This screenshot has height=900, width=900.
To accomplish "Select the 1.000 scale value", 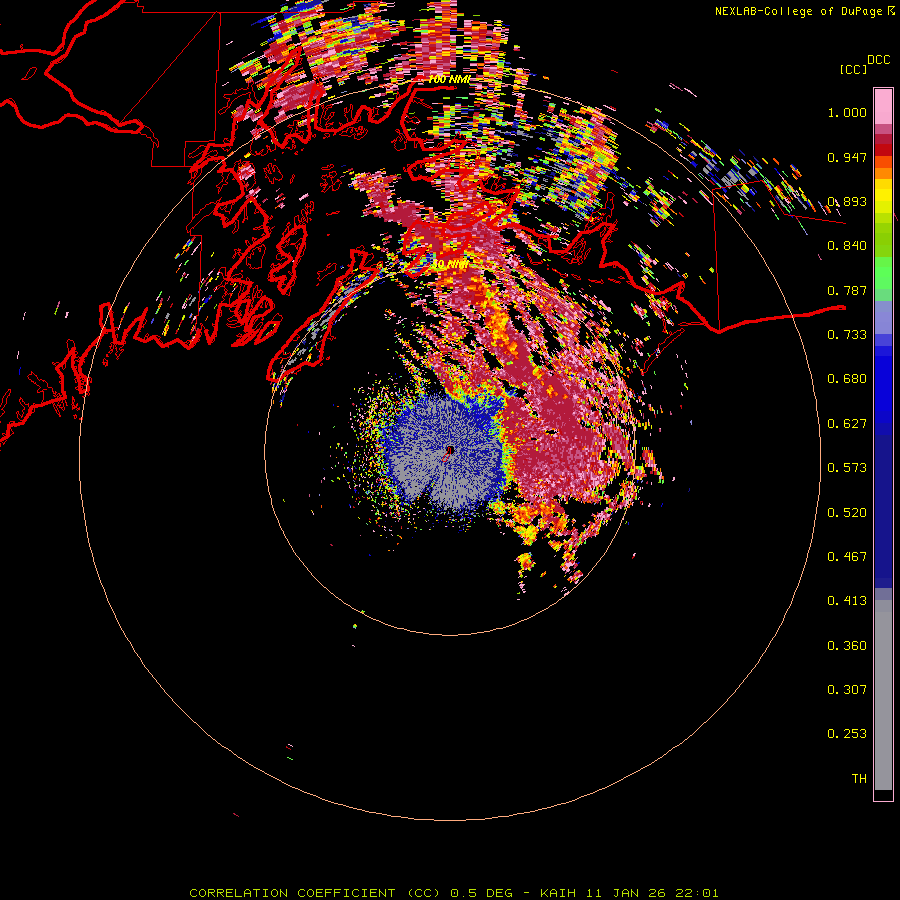I will (847, 112).
